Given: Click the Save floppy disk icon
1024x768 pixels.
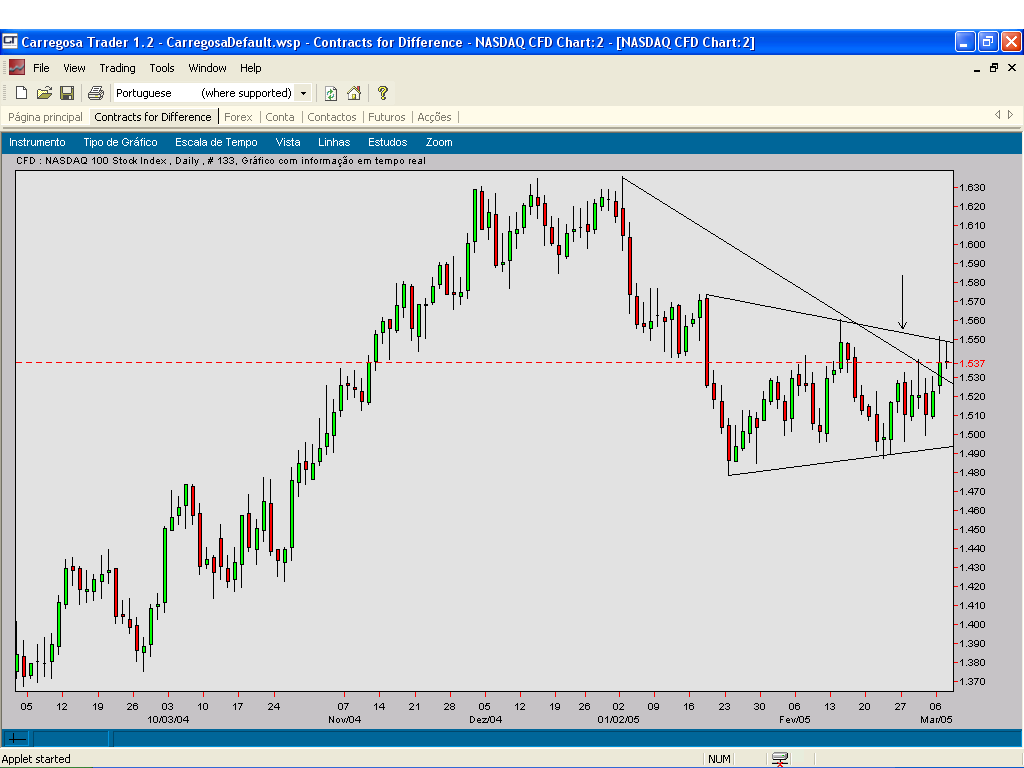Looking at the screenshot, I should point(67,93).
